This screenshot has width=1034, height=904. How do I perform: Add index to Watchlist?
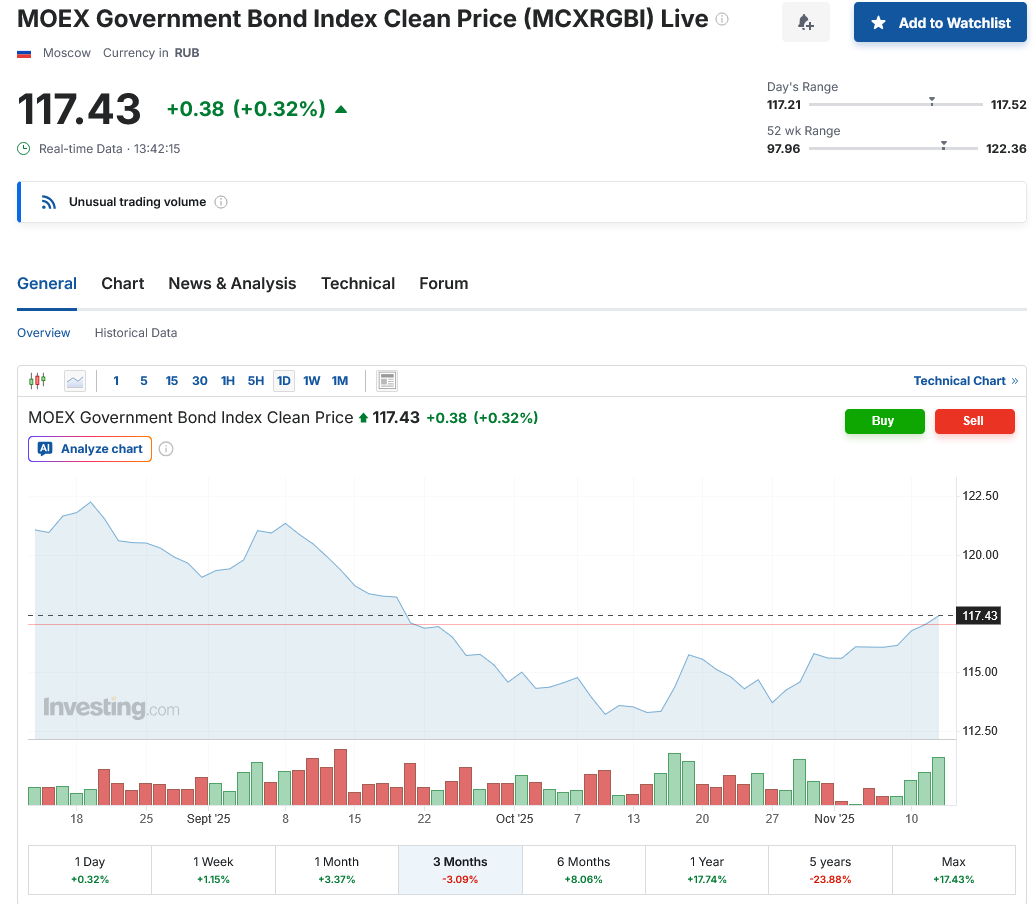click(x=940, y=22)
